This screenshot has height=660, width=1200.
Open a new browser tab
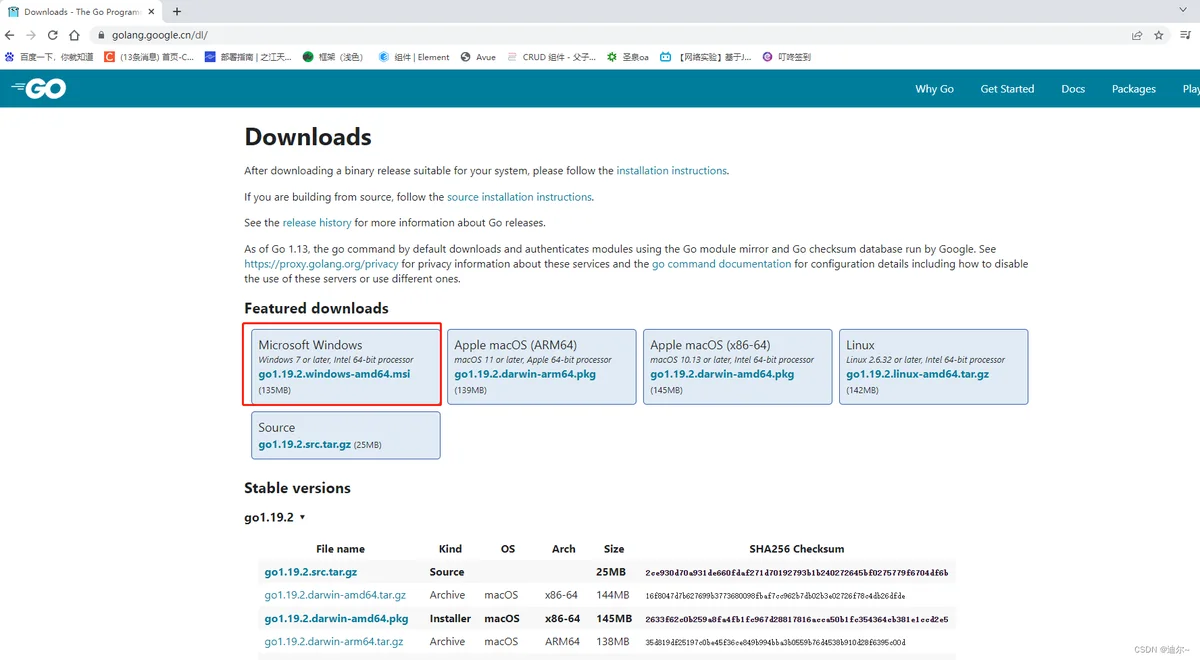tap(177, 12)
